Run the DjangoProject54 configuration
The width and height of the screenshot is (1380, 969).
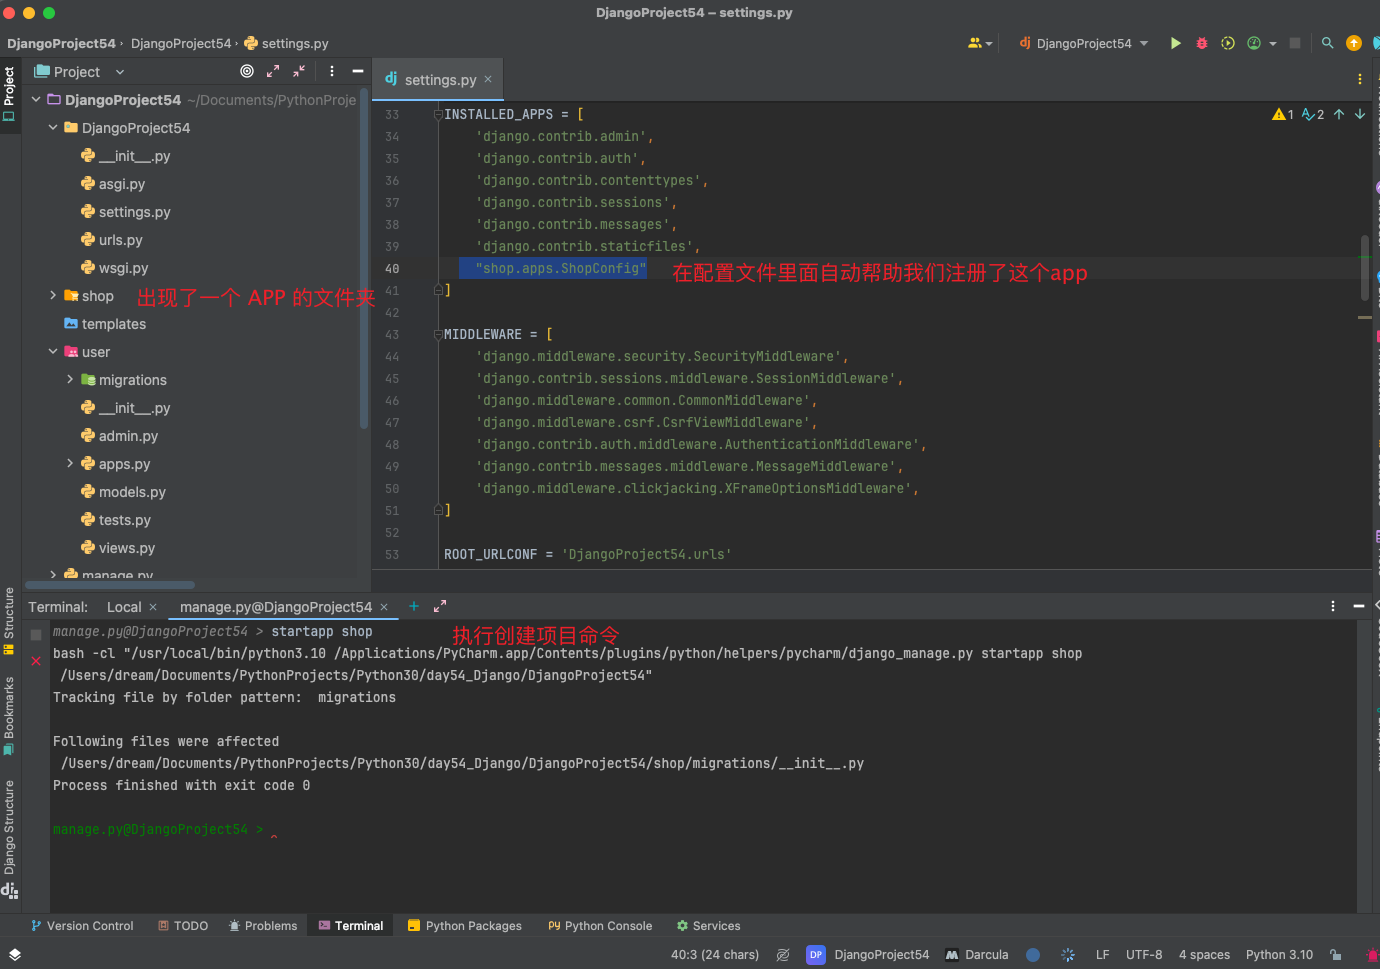[x=1176, y=43]
